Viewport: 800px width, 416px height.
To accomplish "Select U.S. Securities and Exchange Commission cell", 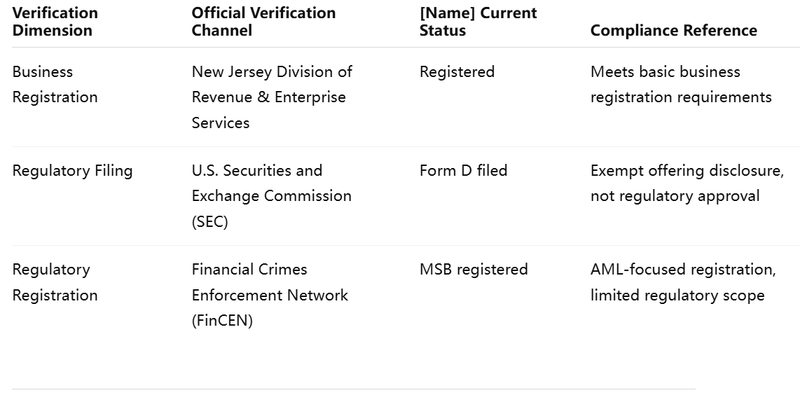I will coord(271,196).
